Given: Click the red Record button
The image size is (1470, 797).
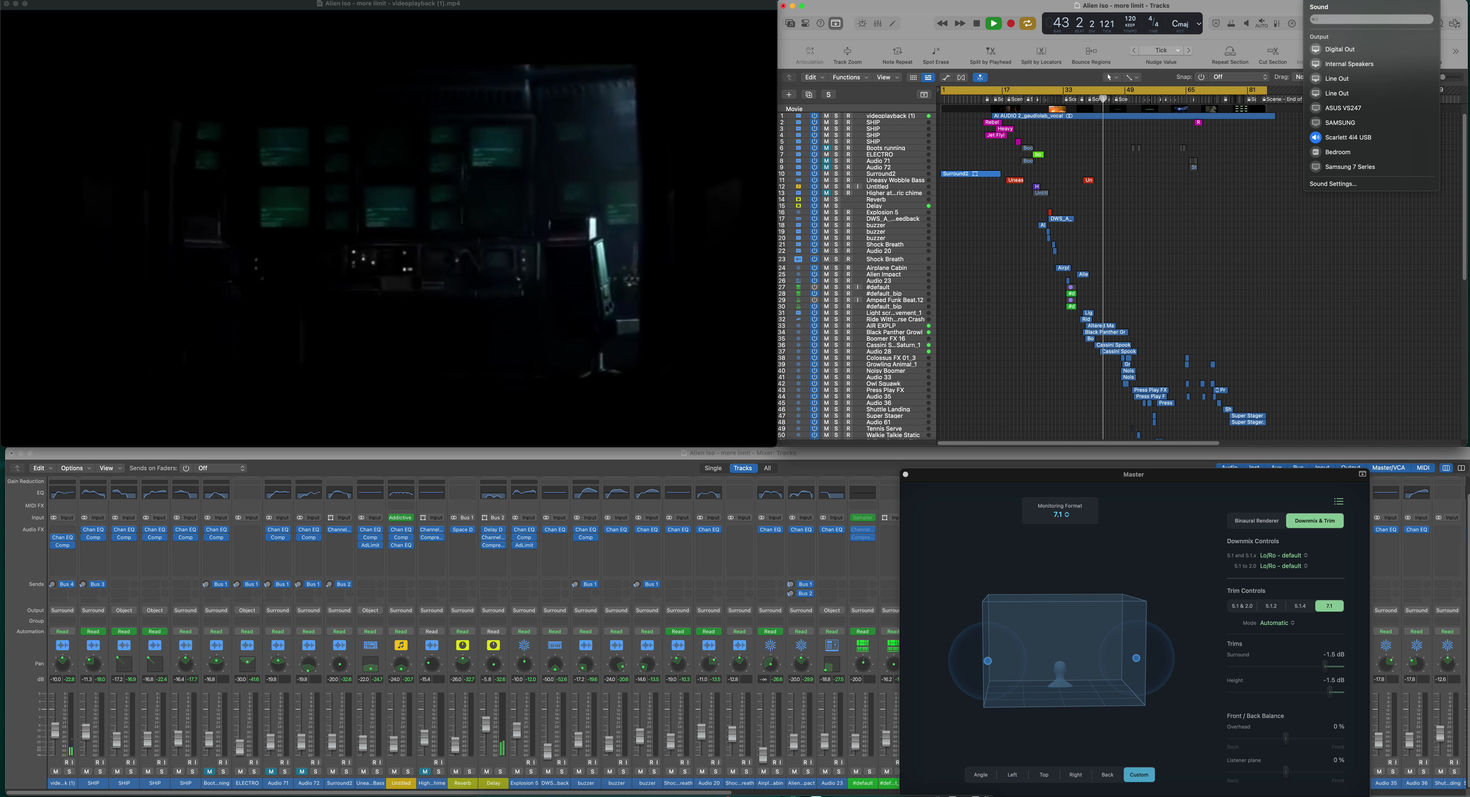Looking at the screenshot, I should click(x=1011, y=23).
